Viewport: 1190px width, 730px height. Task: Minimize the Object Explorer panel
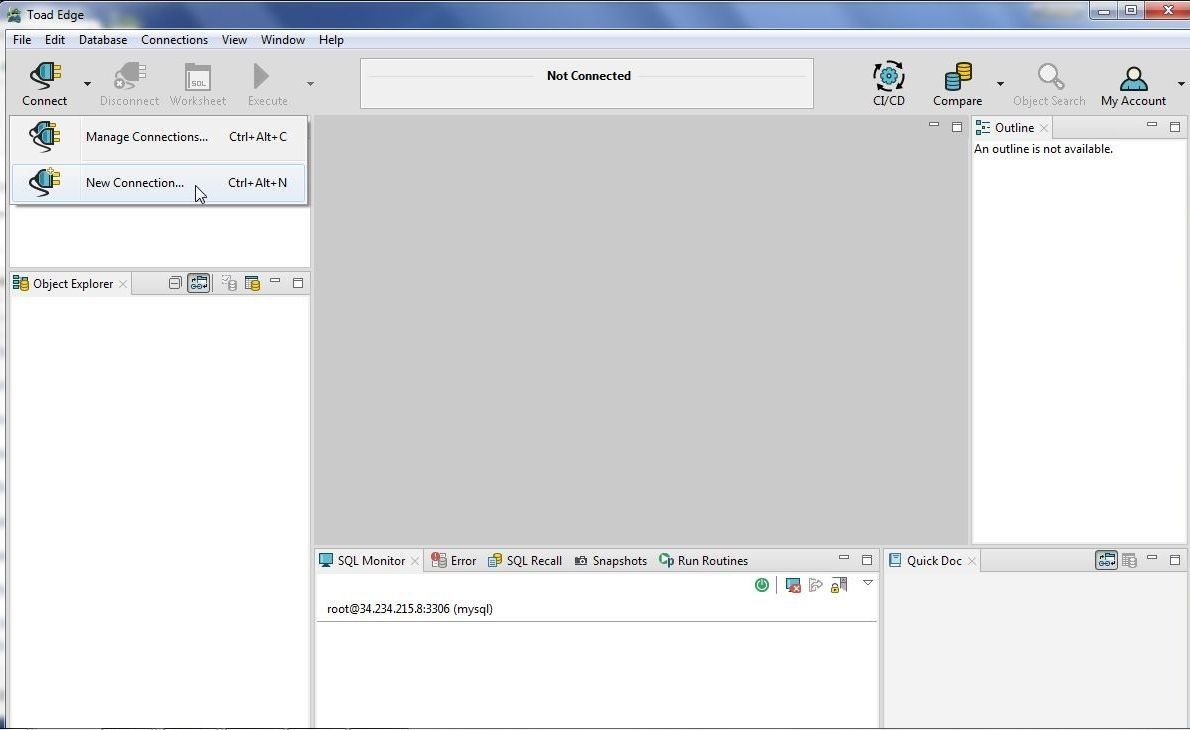pos(275,282)
